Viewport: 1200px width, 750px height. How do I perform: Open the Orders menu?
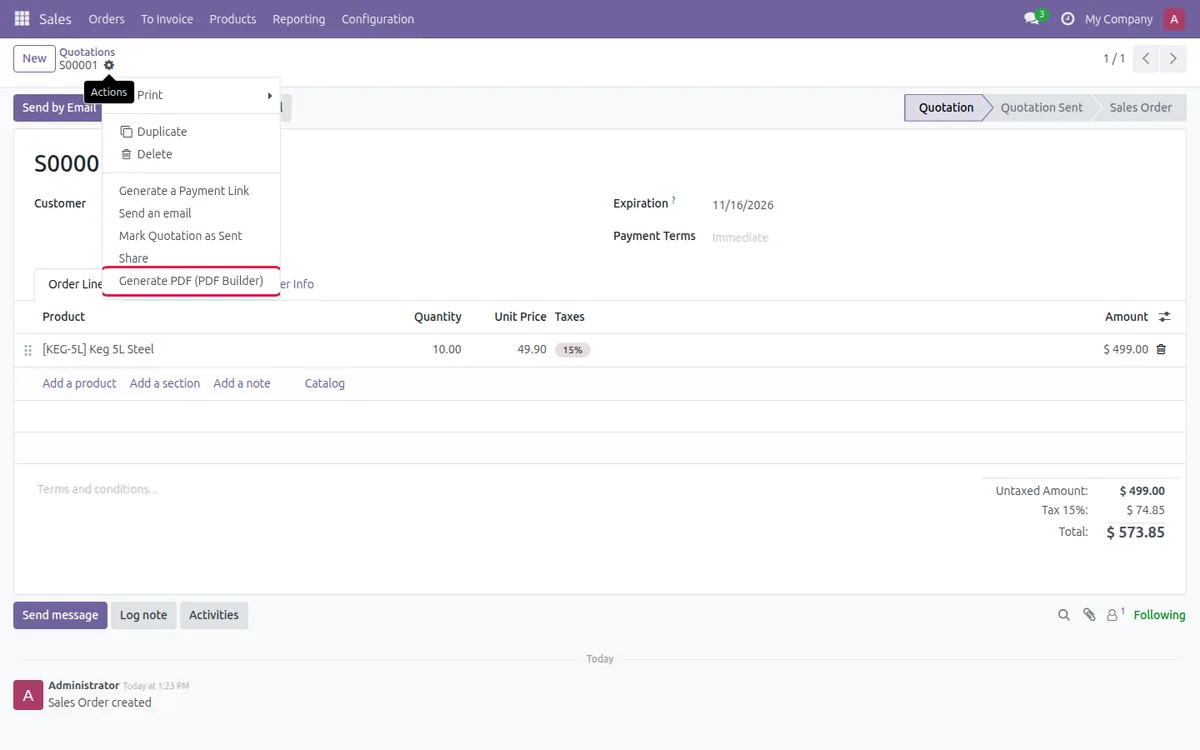[106, 19]
